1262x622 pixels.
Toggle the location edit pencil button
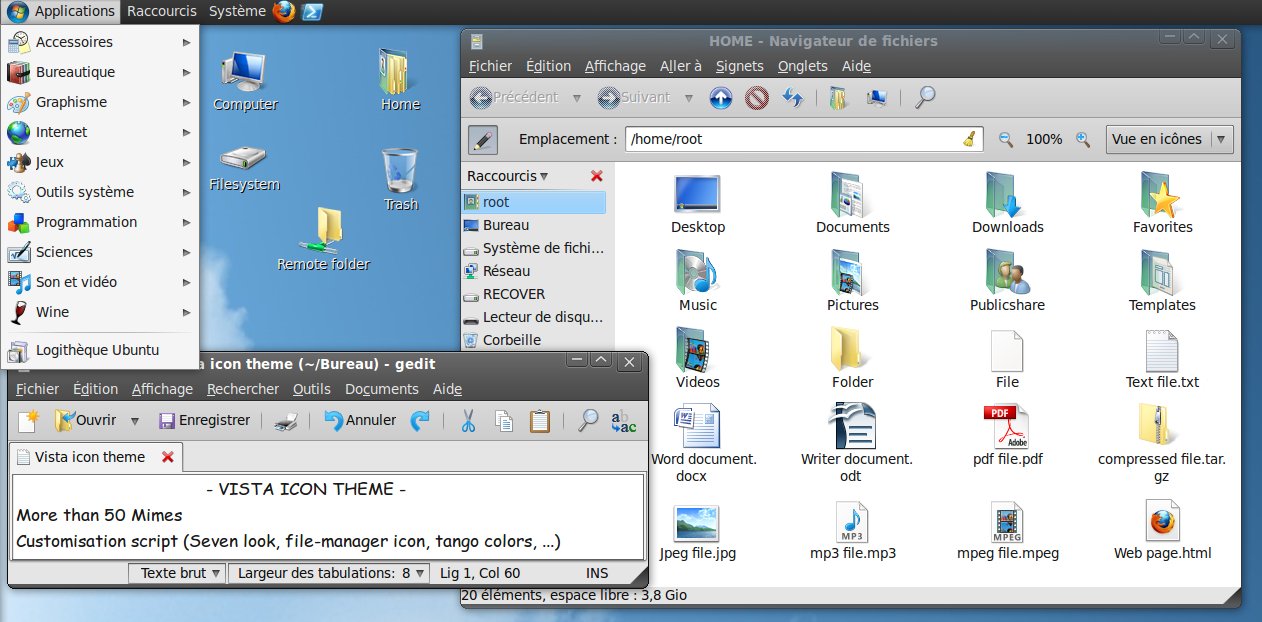click(x=482, y=140)
